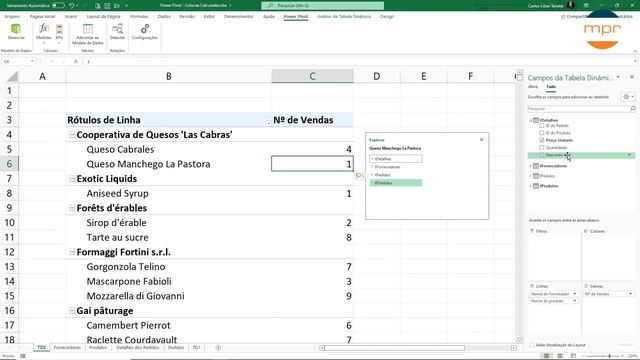Screen dimensions: 640x360
Task: Collapse the Formaggi Fortini s.r.l. group
Action: point(72,252)
